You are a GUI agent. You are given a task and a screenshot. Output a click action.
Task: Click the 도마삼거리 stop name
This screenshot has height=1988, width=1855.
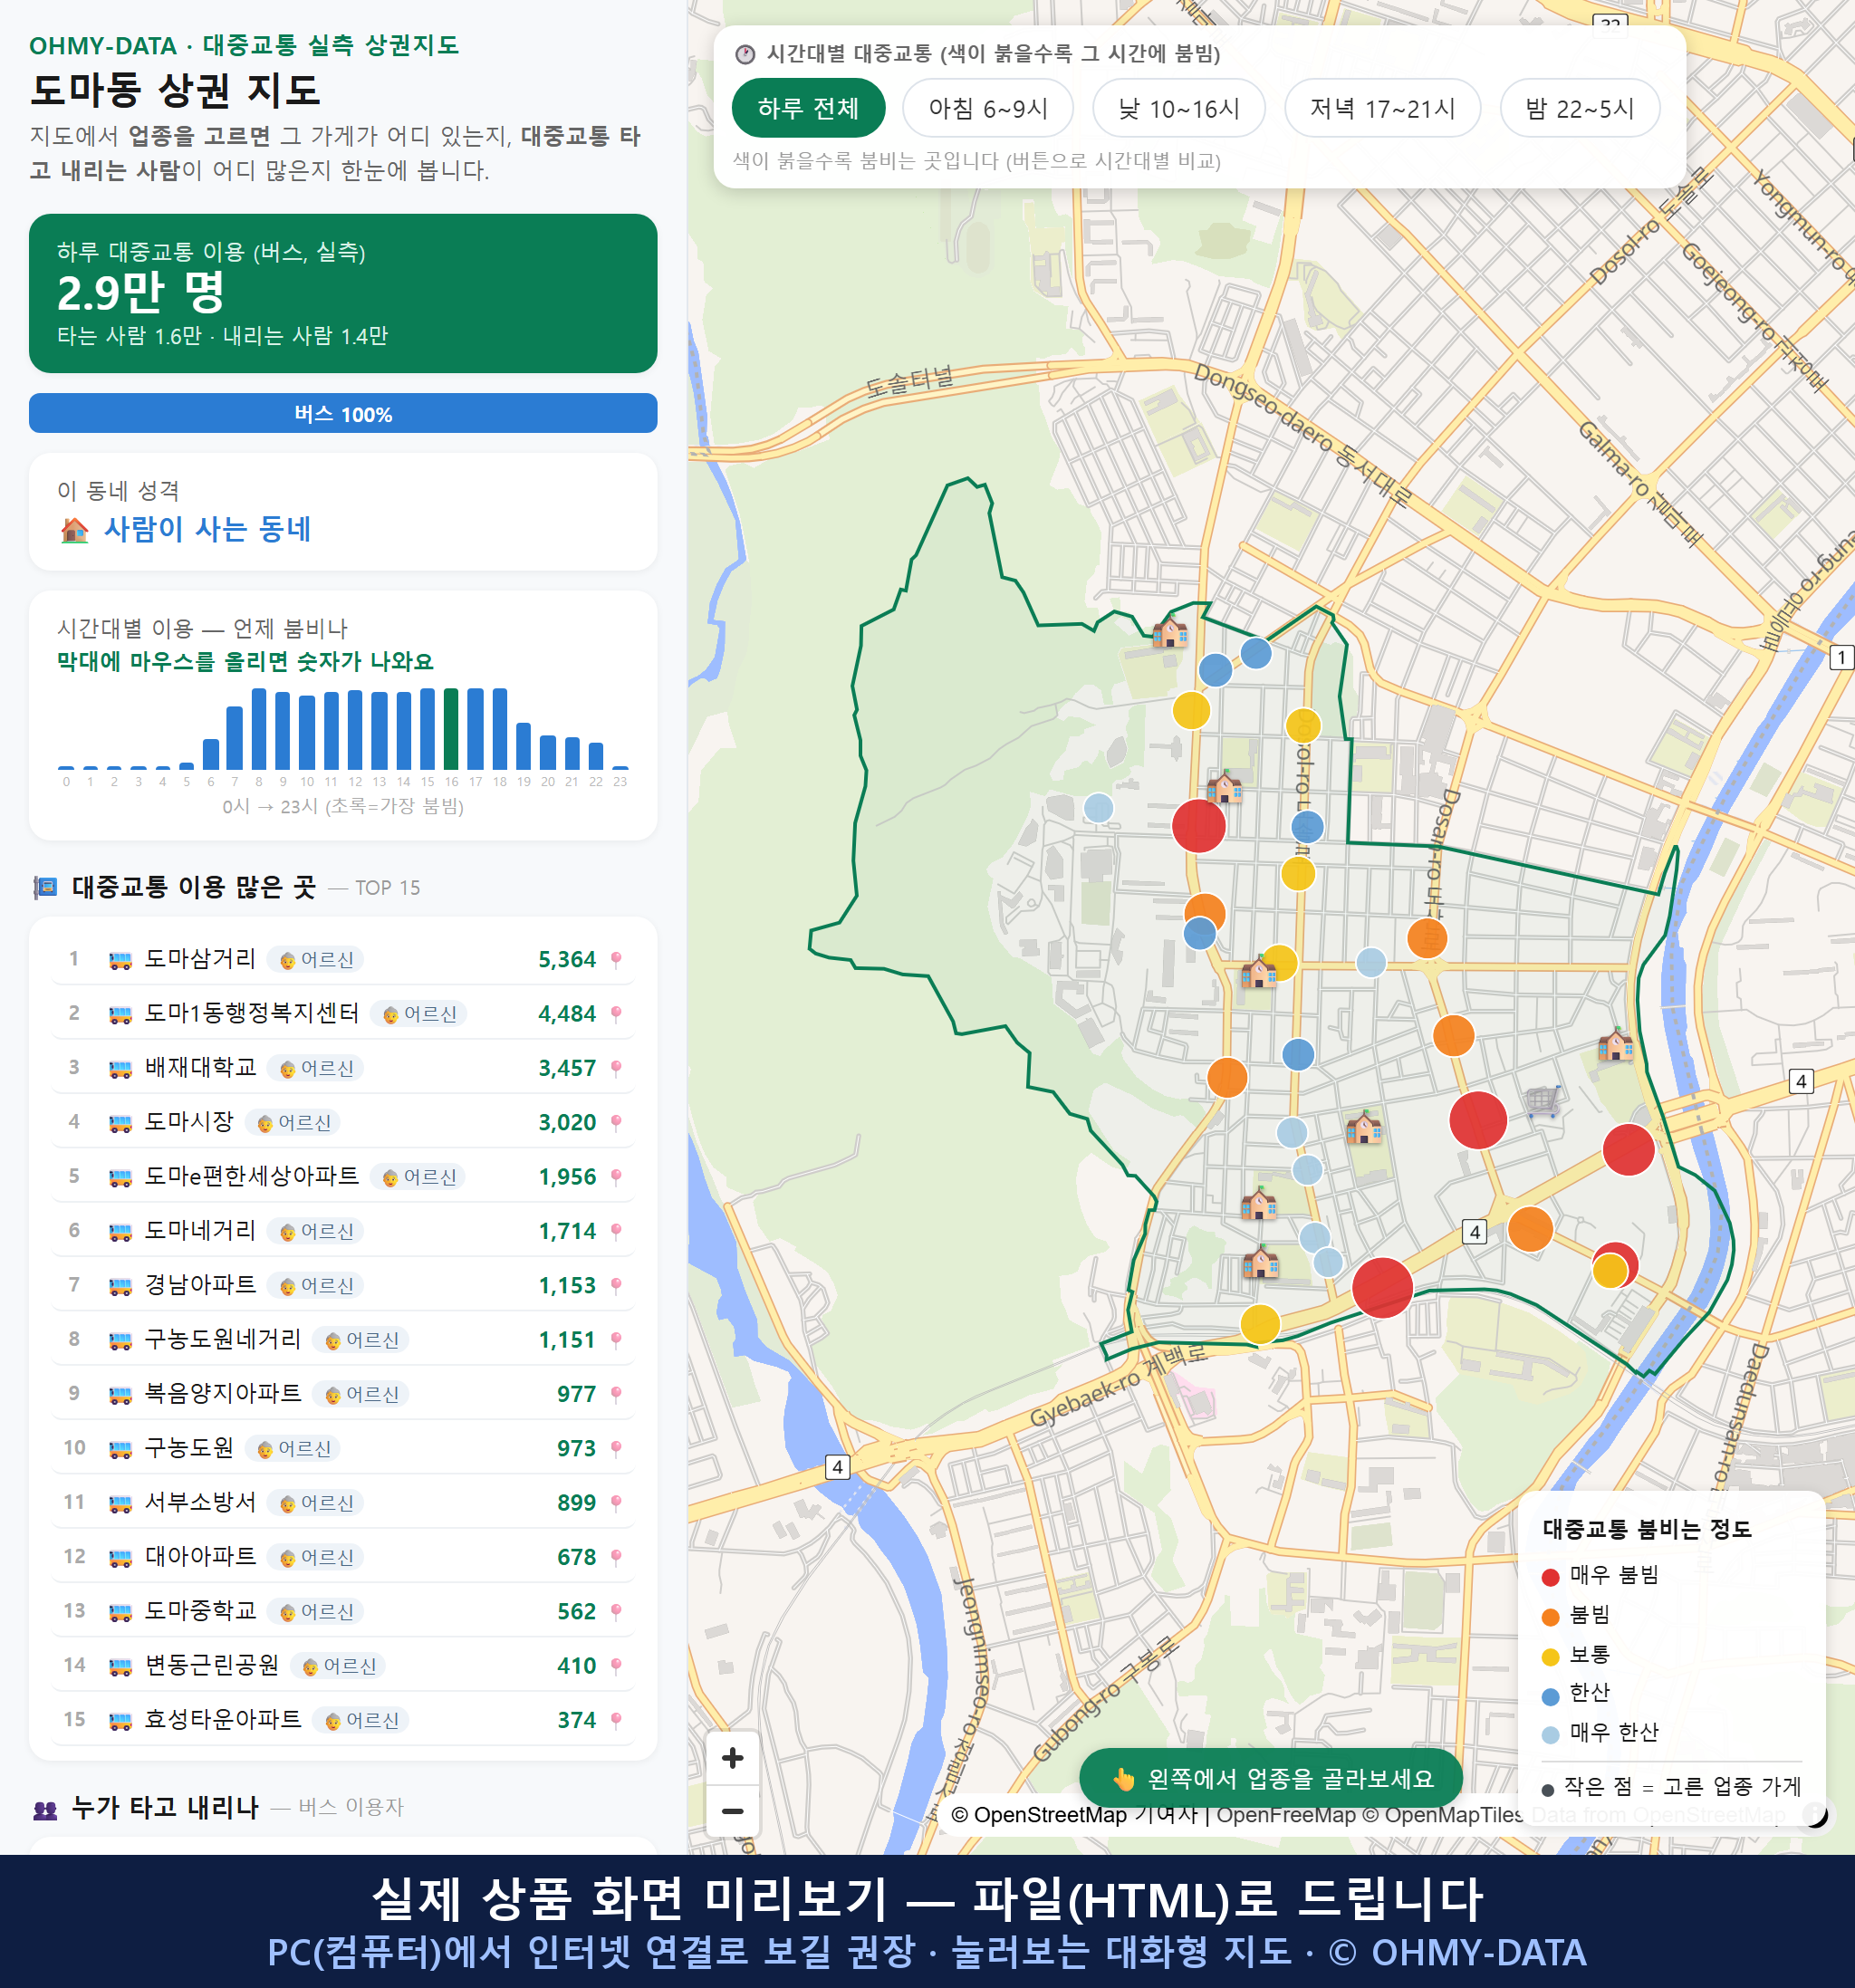pyautogui.click(x=200, y=959)
